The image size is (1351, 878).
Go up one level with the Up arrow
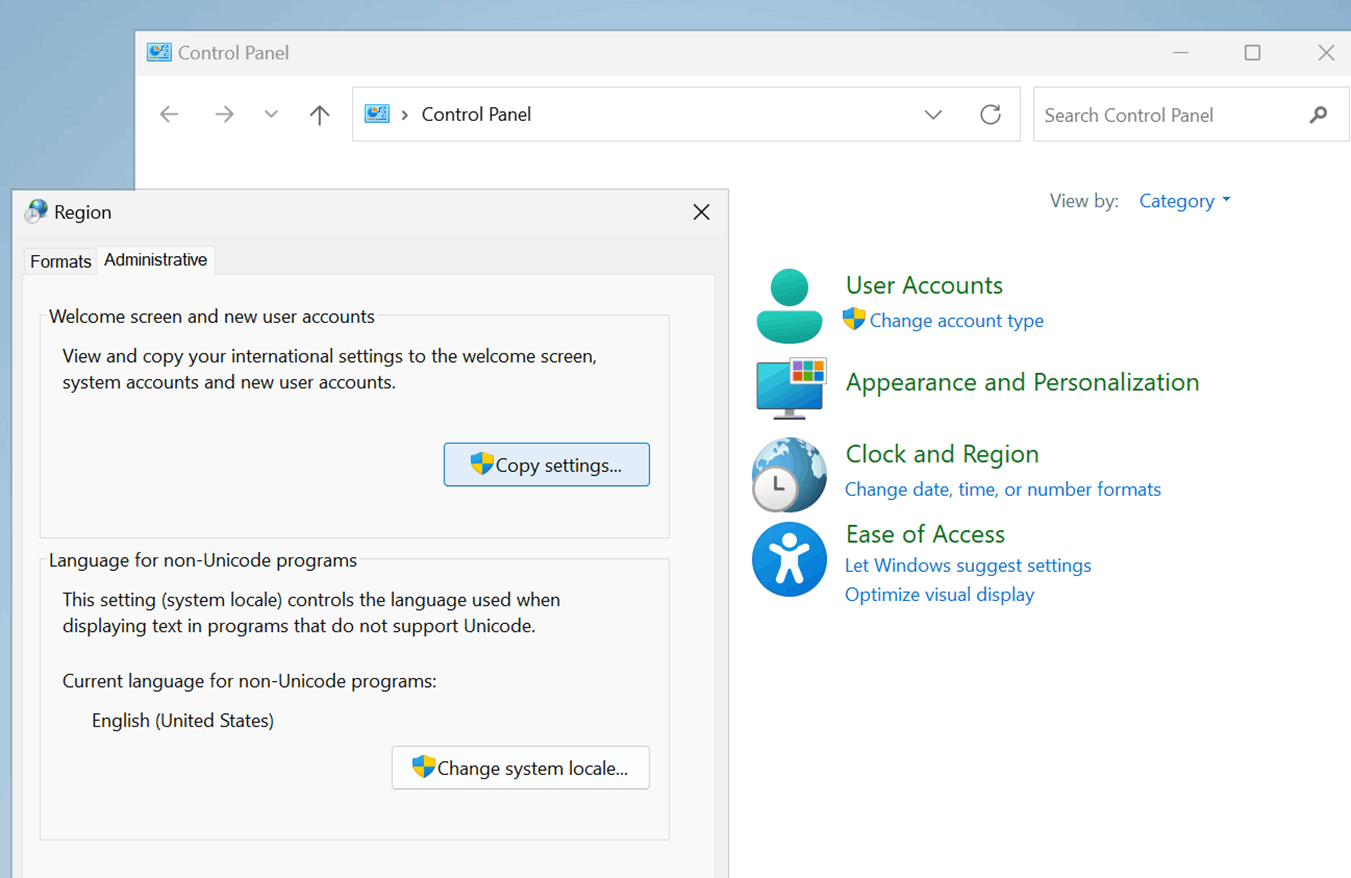(x=319, y=114)
